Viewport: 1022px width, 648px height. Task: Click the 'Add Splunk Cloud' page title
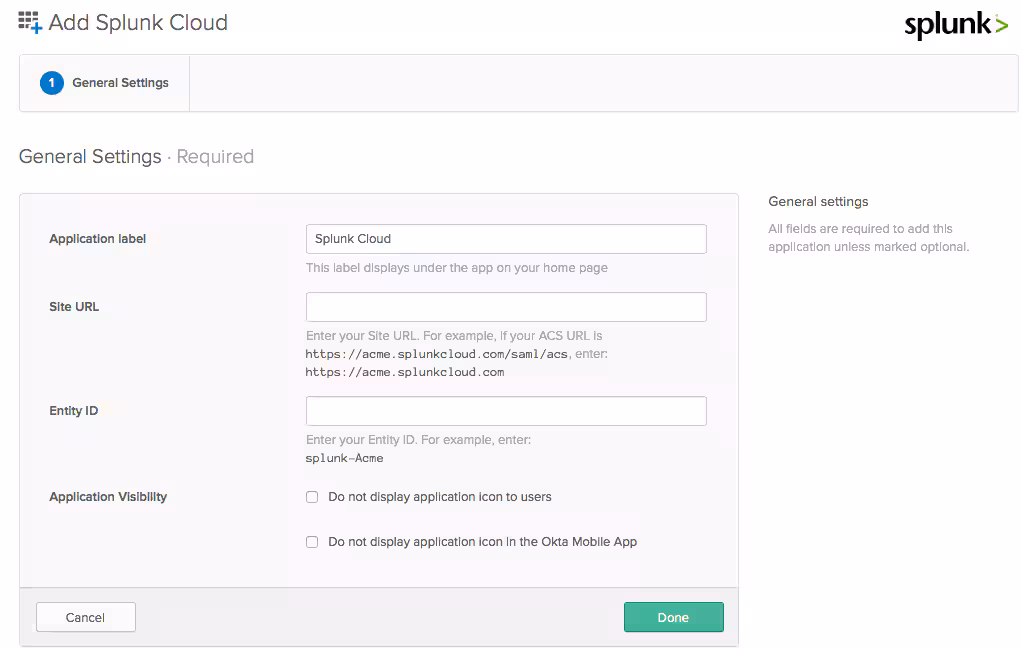pyautogui.click(x=138, y=22)
